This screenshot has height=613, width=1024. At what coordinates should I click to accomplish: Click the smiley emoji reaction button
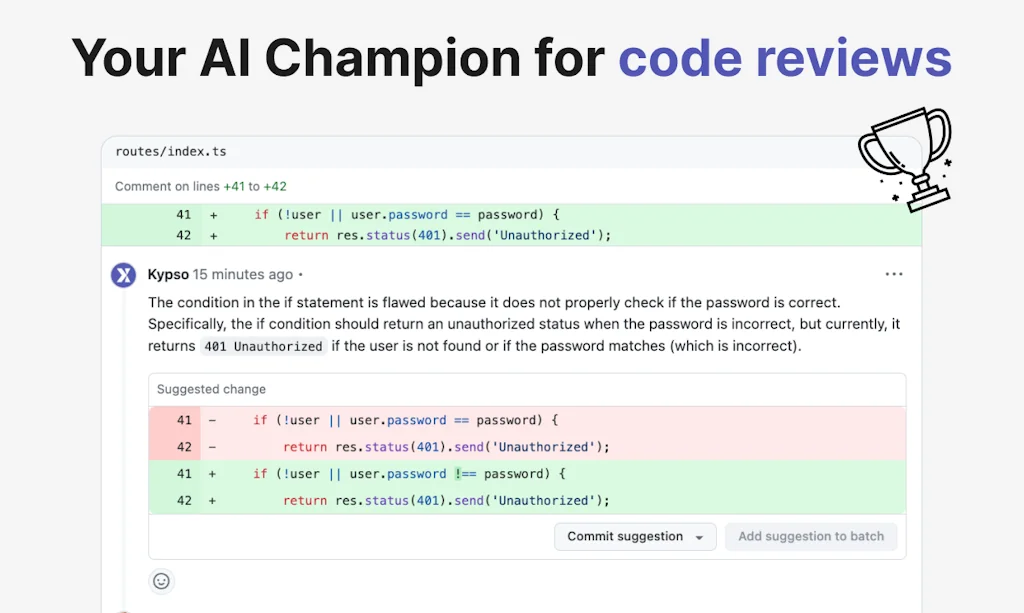tap(161, 581)
